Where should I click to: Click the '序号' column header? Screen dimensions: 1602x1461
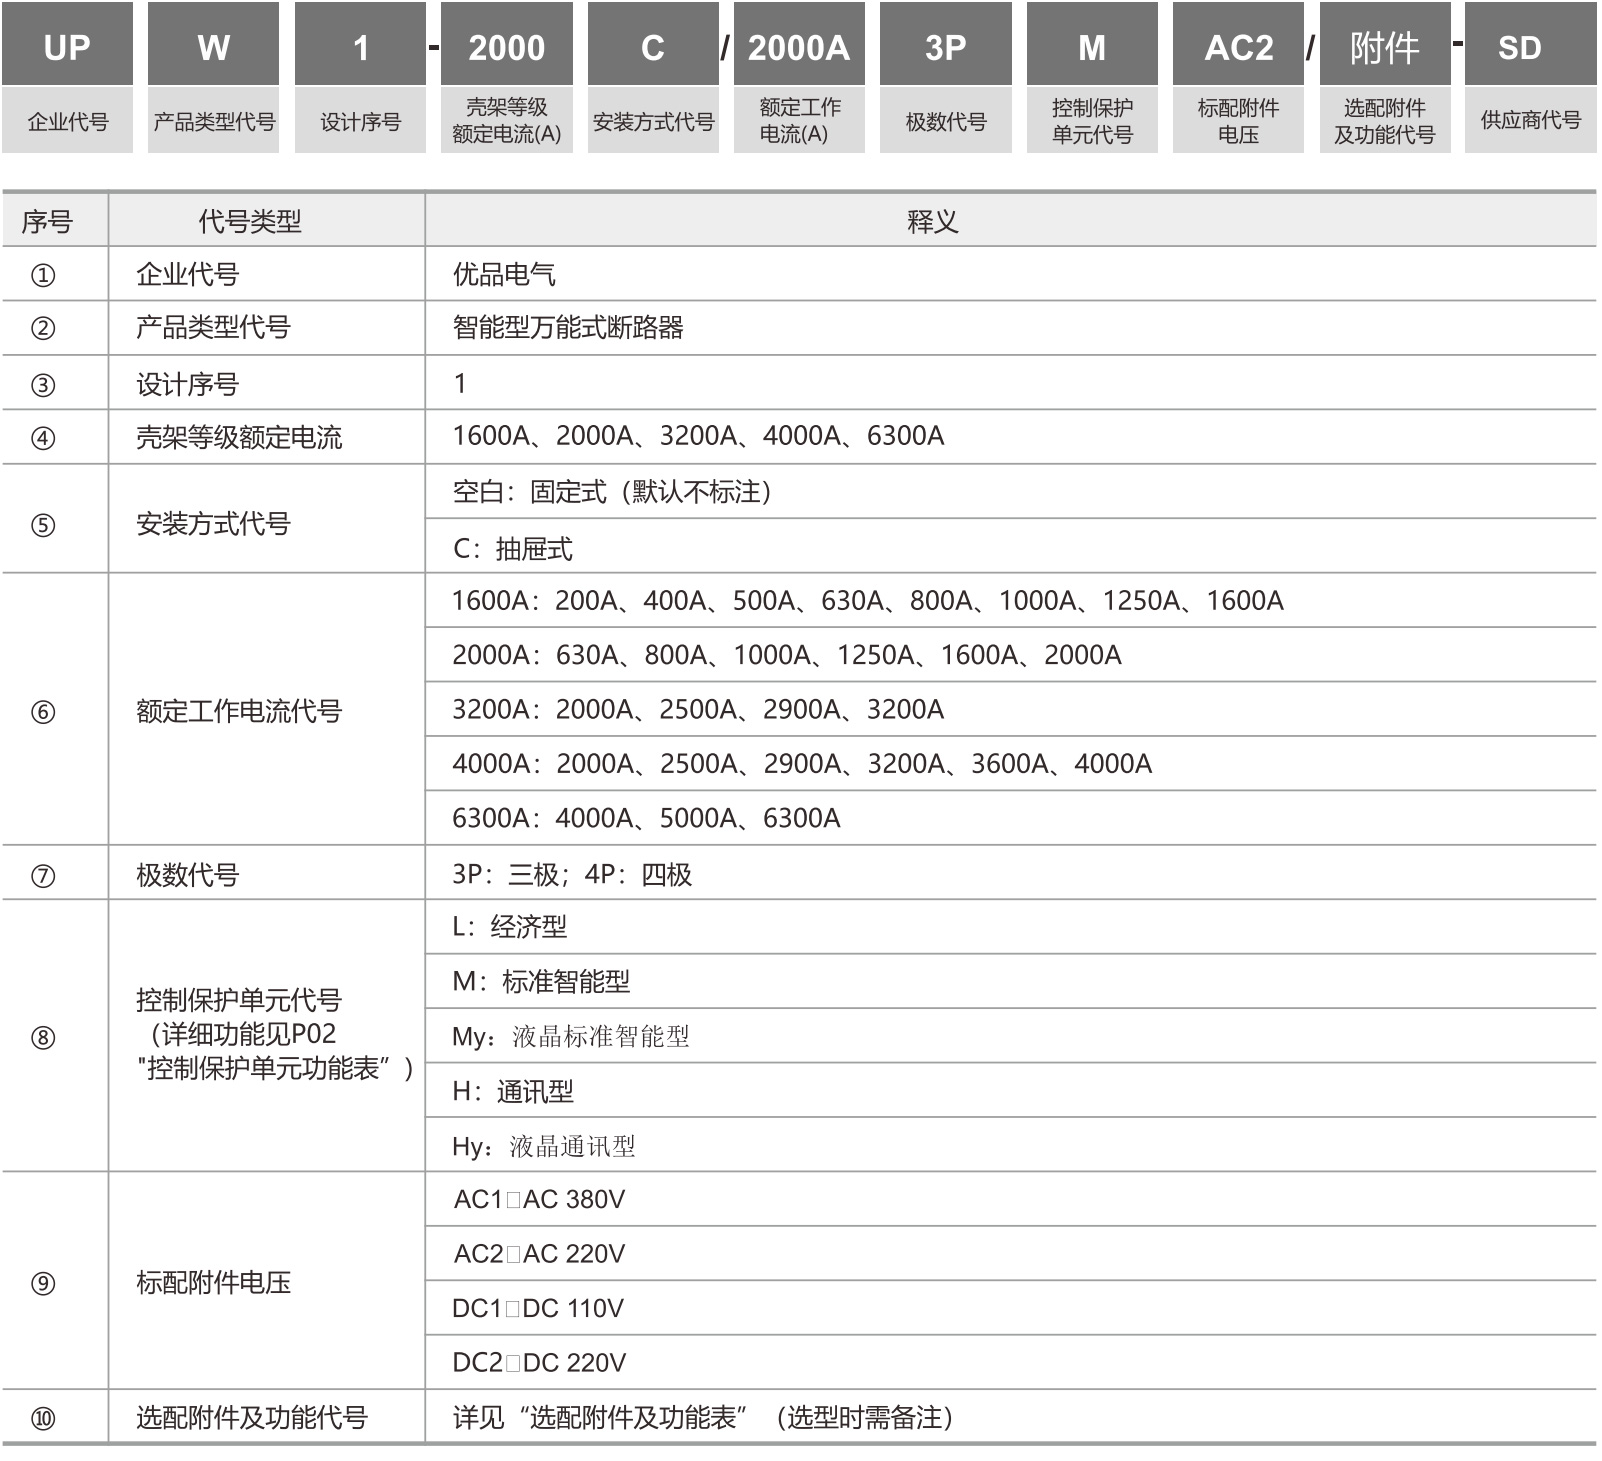point(48,221)
